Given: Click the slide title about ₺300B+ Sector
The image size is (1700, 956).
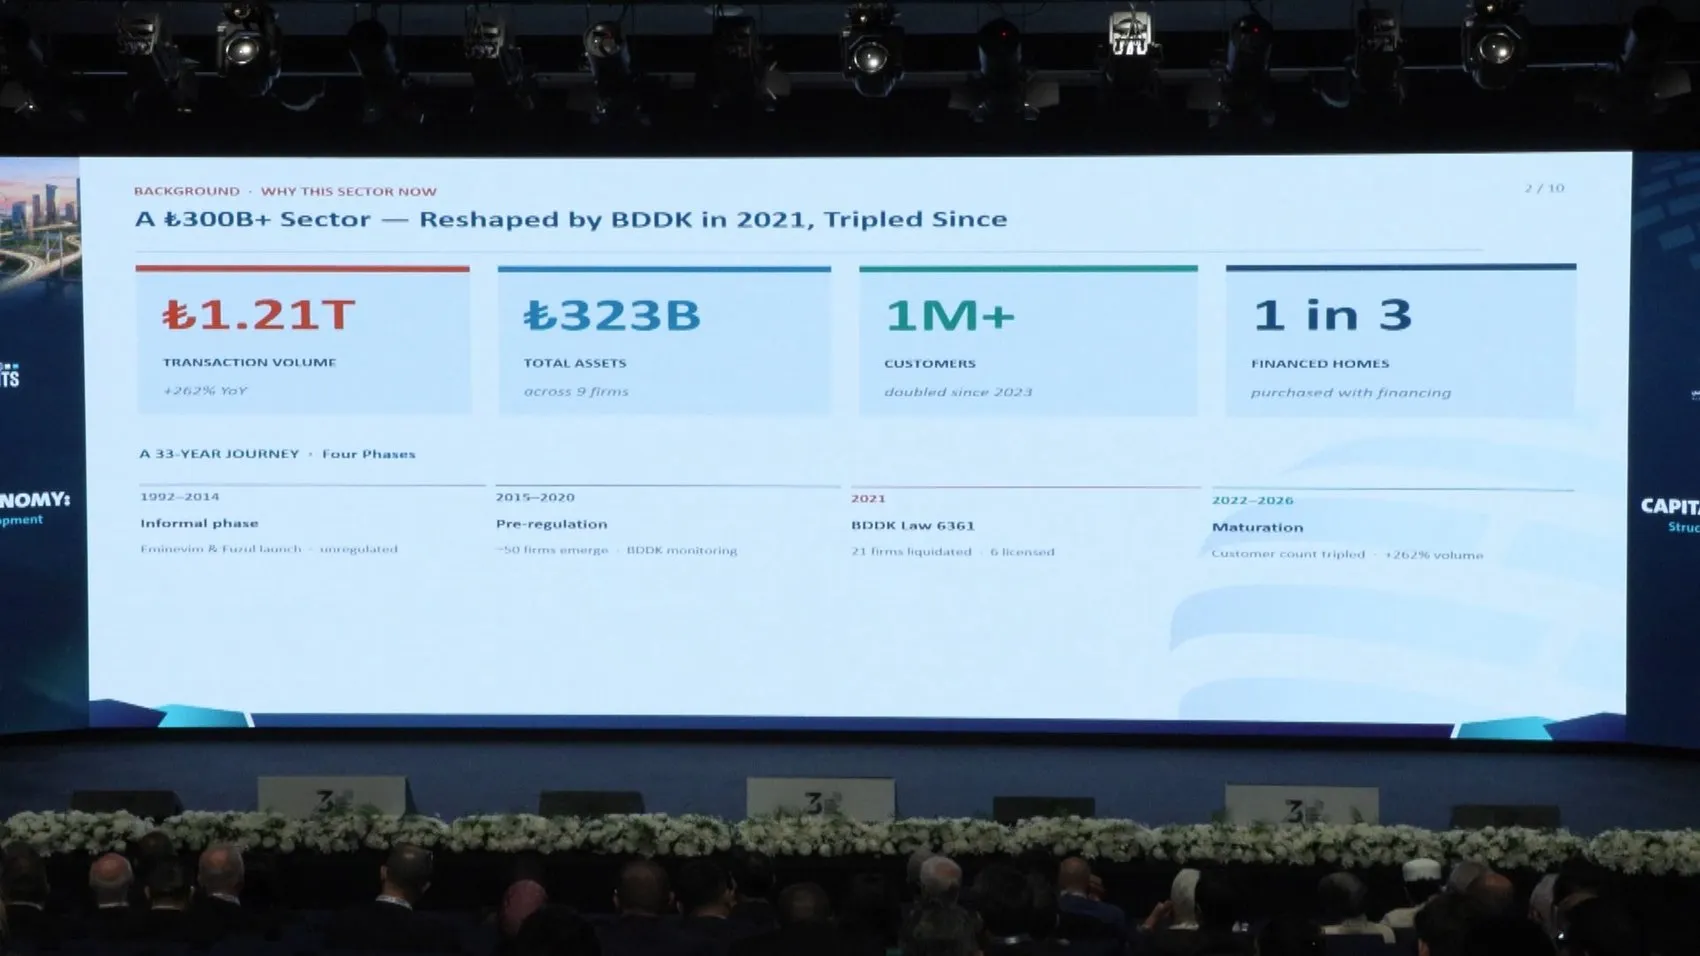Looking at the screenshot, I should tap(571, 219).
